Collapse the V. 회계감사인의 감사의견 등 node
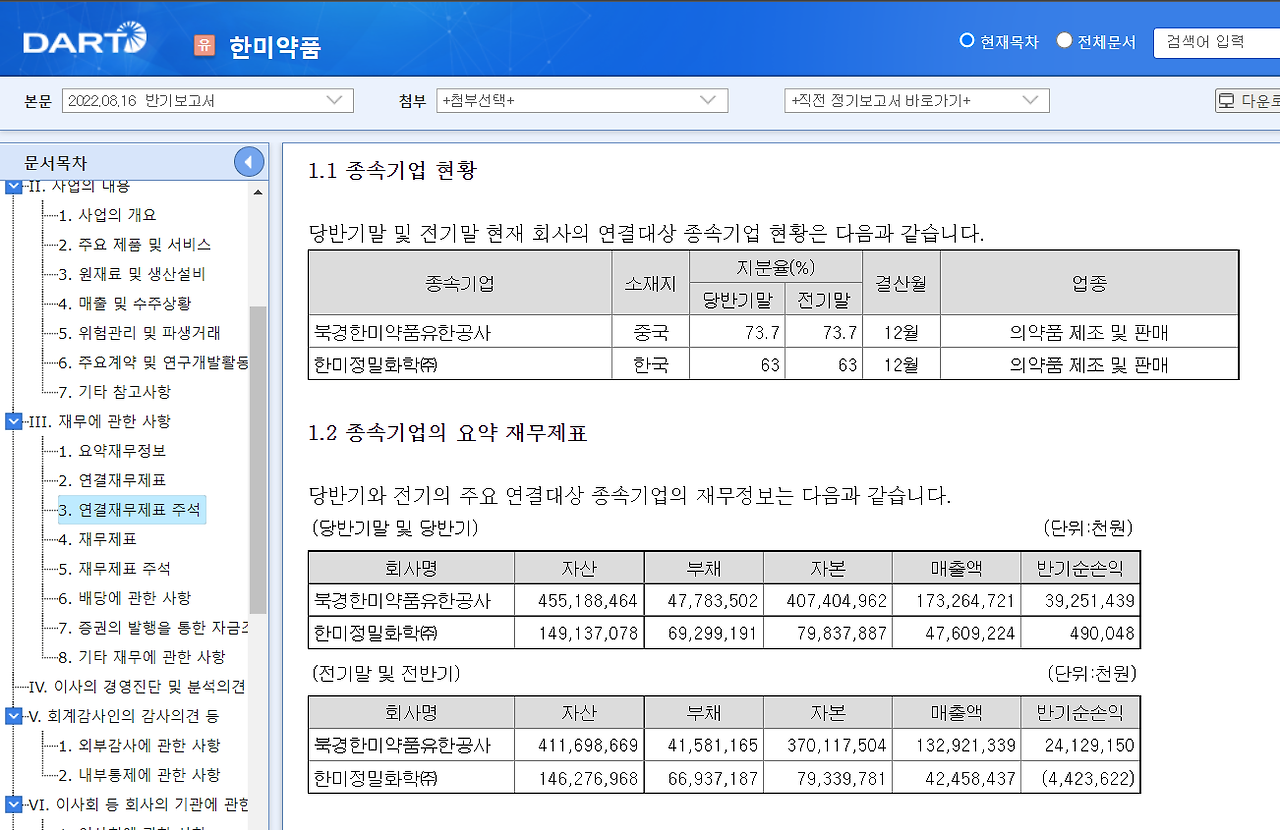 point(14,716)
